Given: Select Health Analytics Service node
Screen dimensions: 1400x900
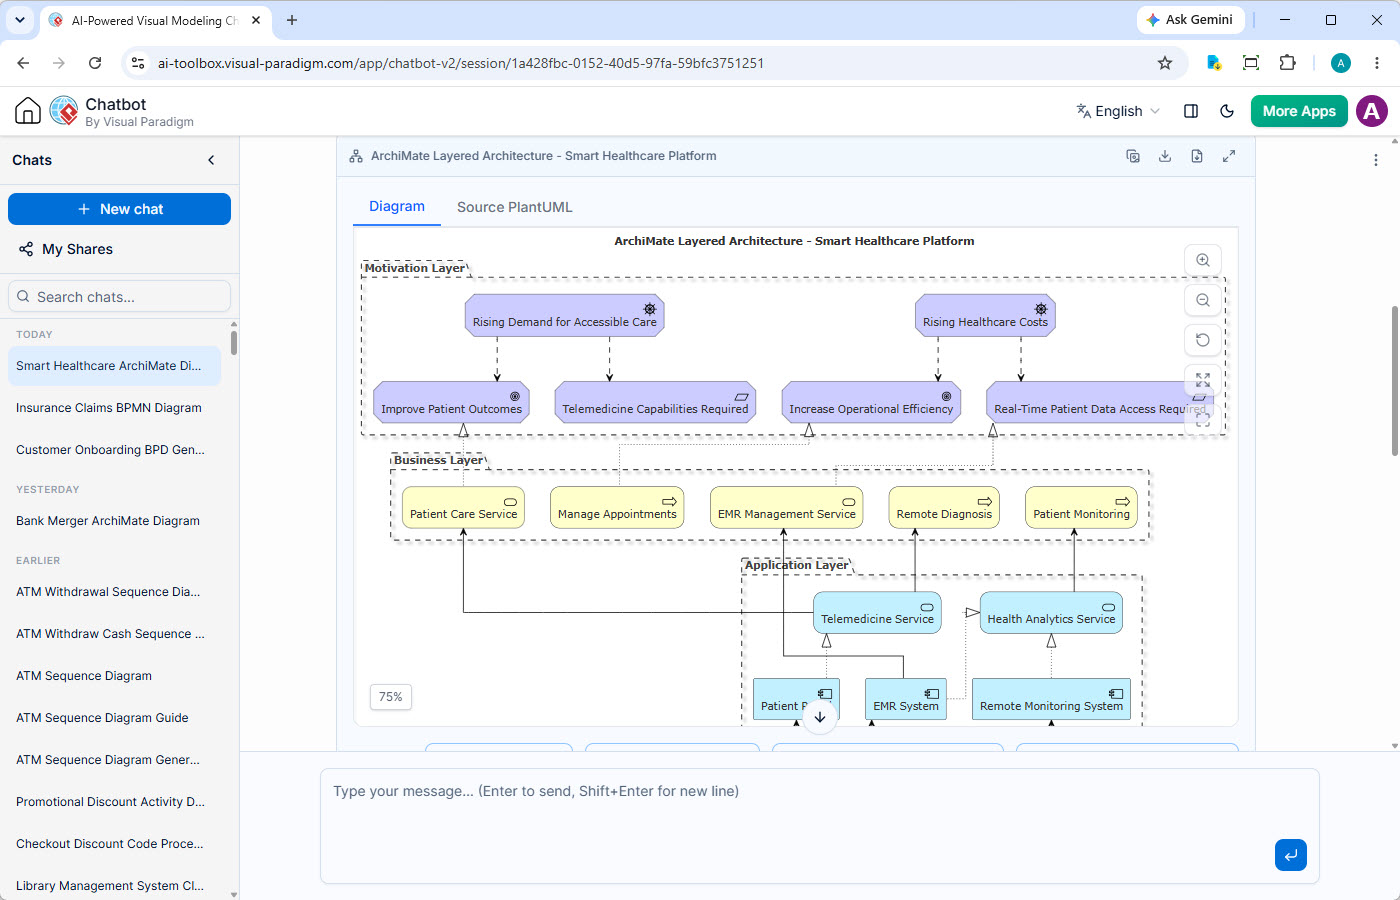Looking at the screenshot, I should 1051,612.
